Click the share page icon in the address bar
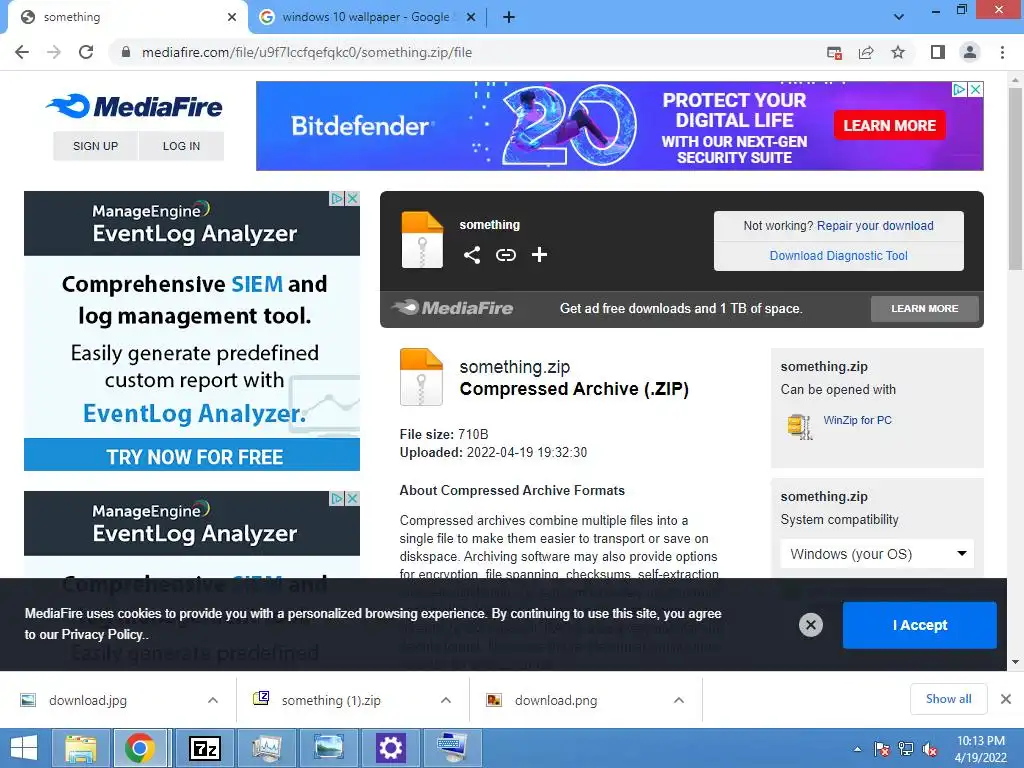Image resolution: width=1024 pixels, height=768 pixels. coord(866,52)
